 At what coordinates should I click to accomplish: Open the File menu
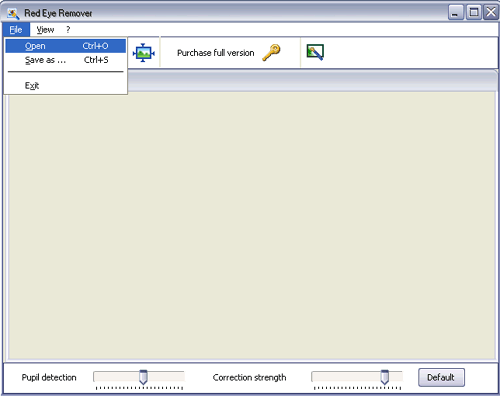[x=16, y=30]
